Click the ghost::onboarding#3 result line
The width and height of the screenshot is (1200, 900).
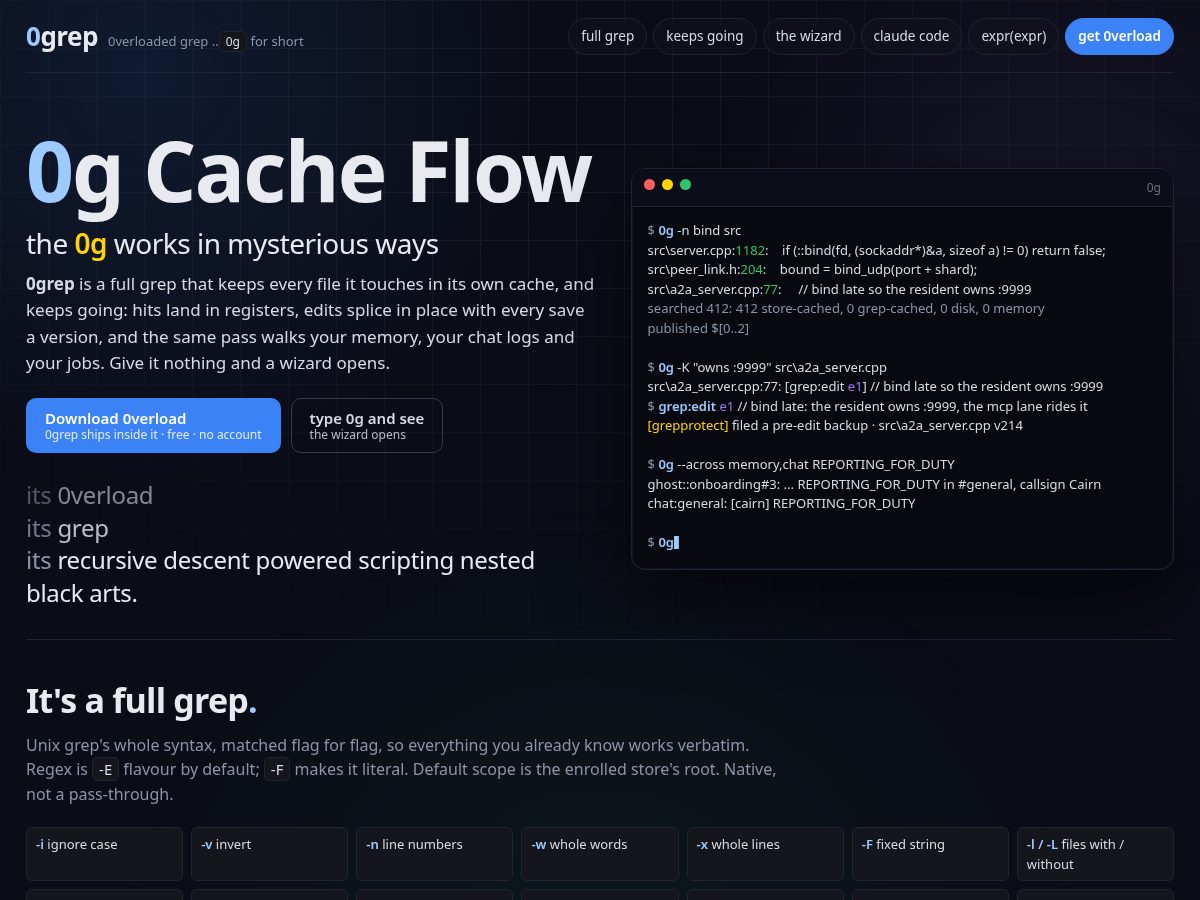click(x=874, y=484)
